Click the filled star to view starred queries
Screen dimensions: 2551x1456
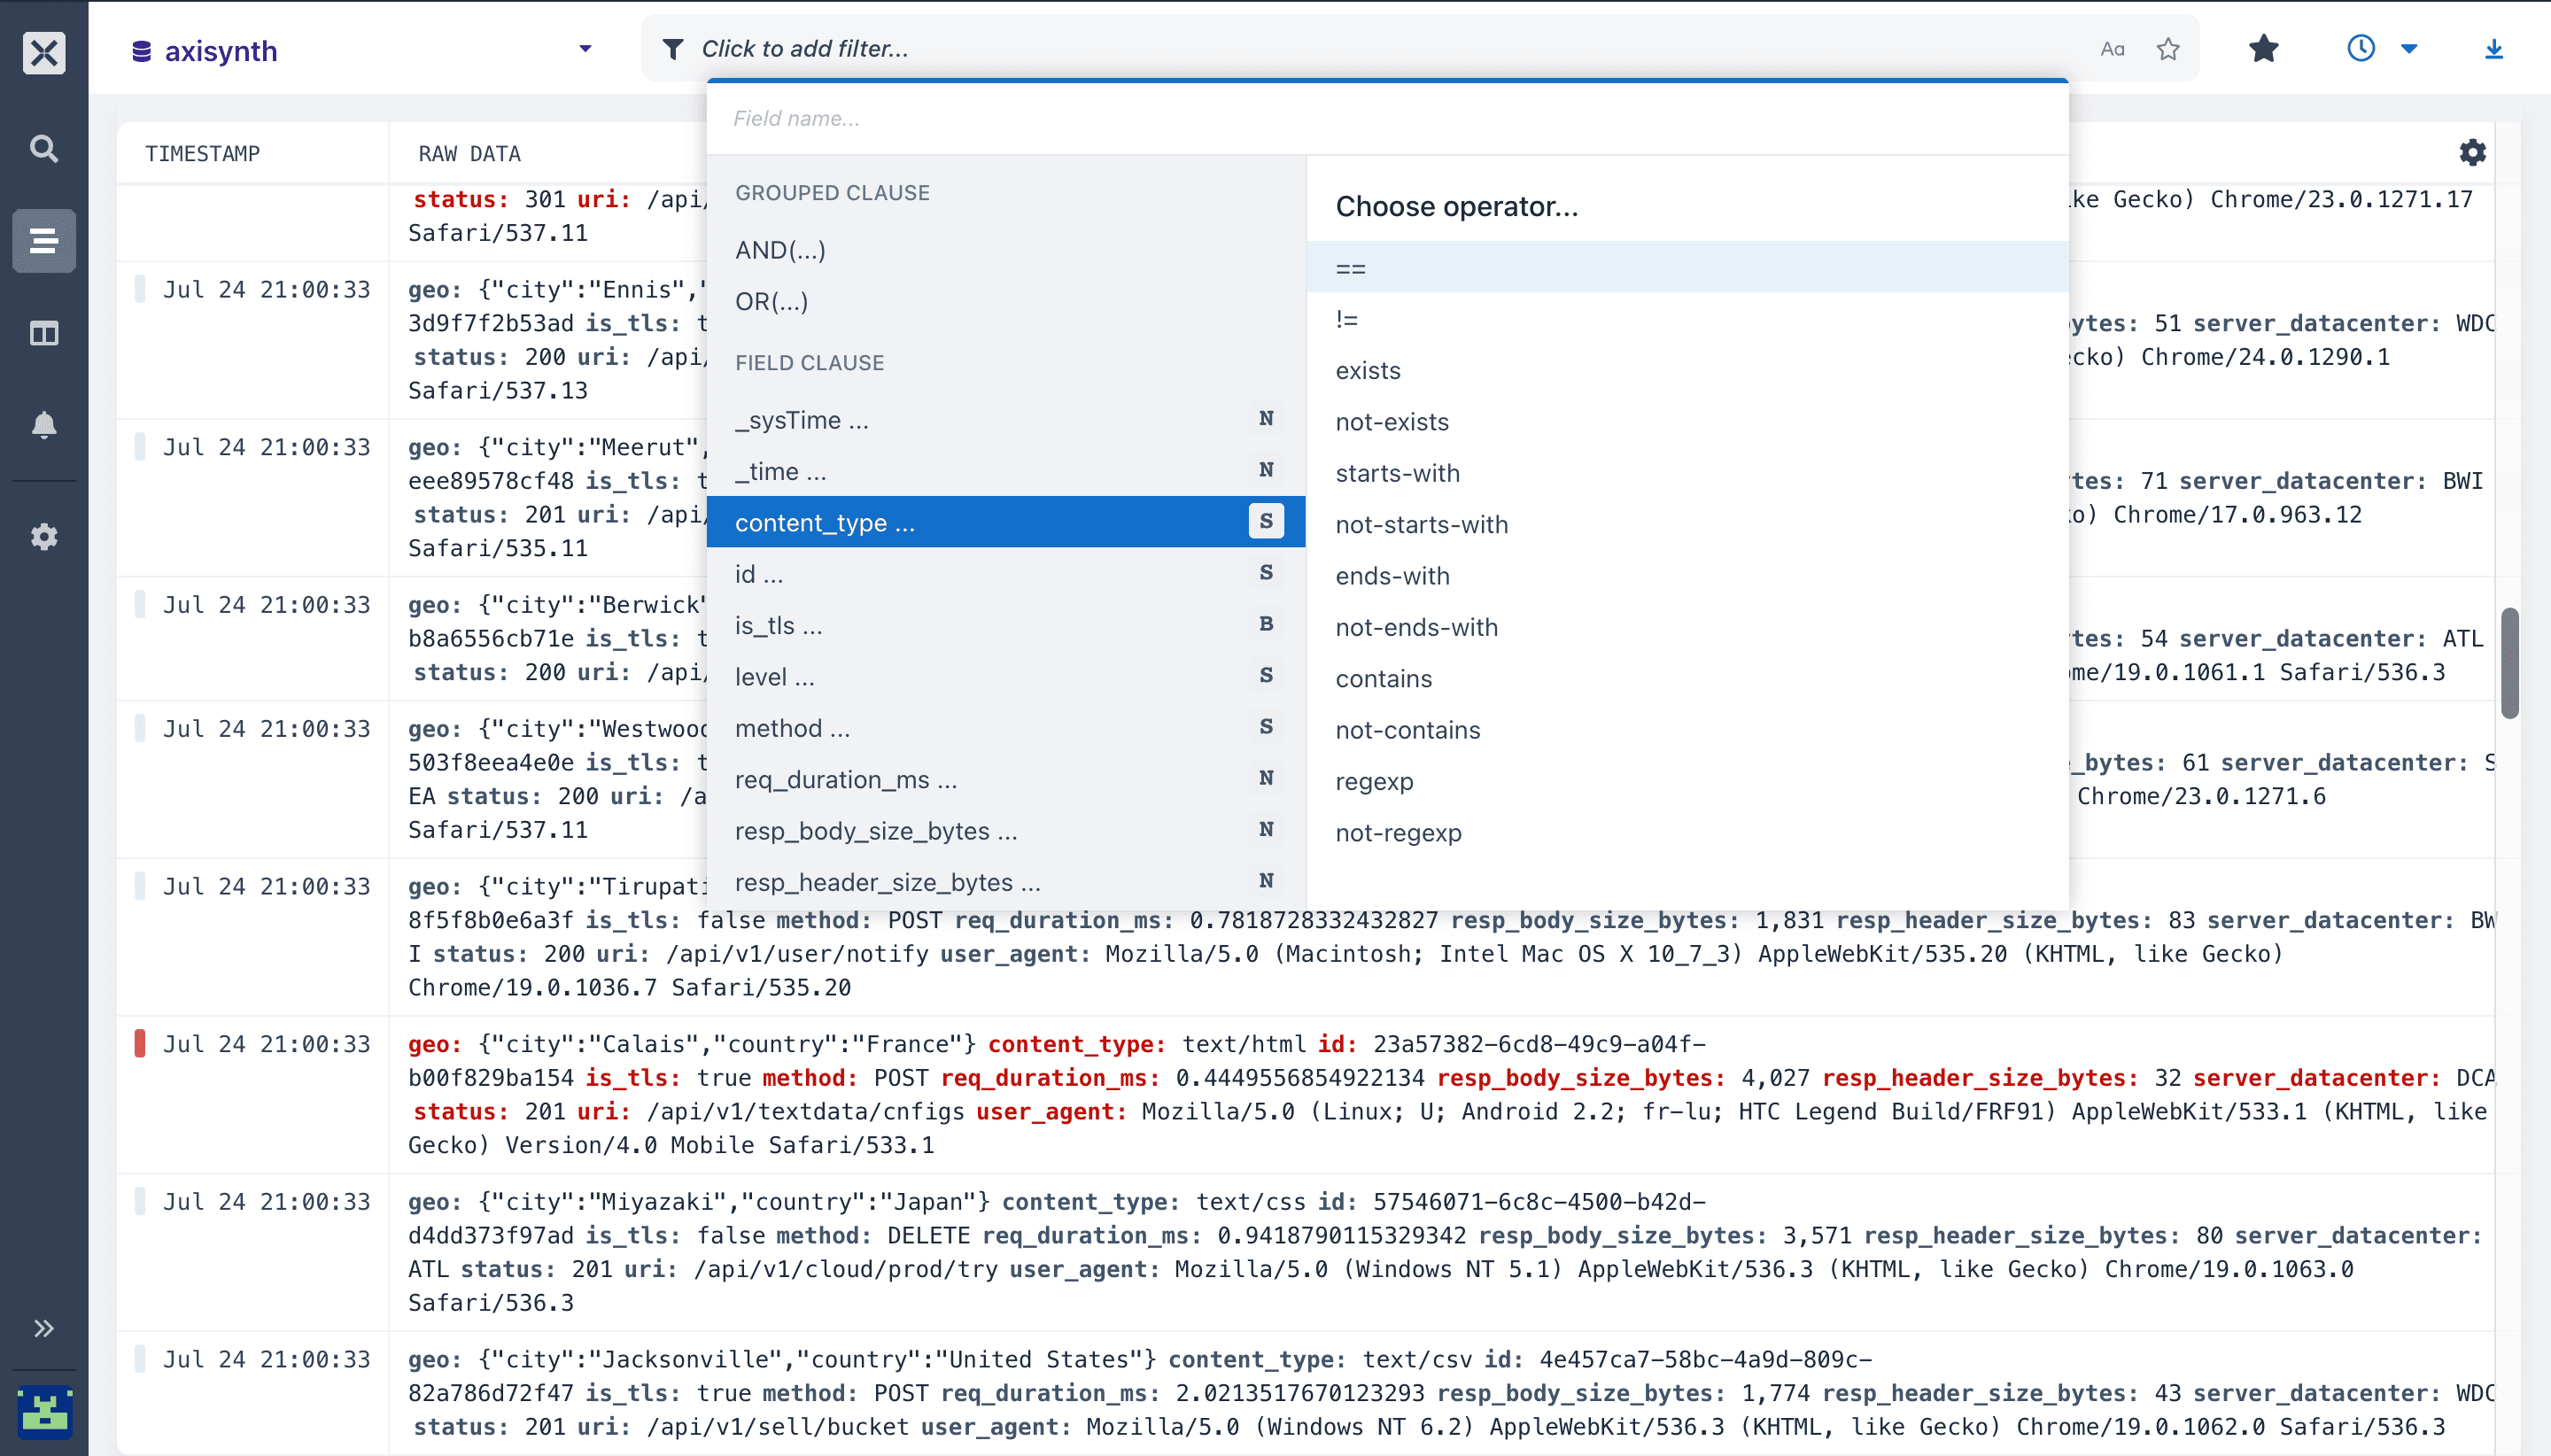click(x=2263, y=48)
